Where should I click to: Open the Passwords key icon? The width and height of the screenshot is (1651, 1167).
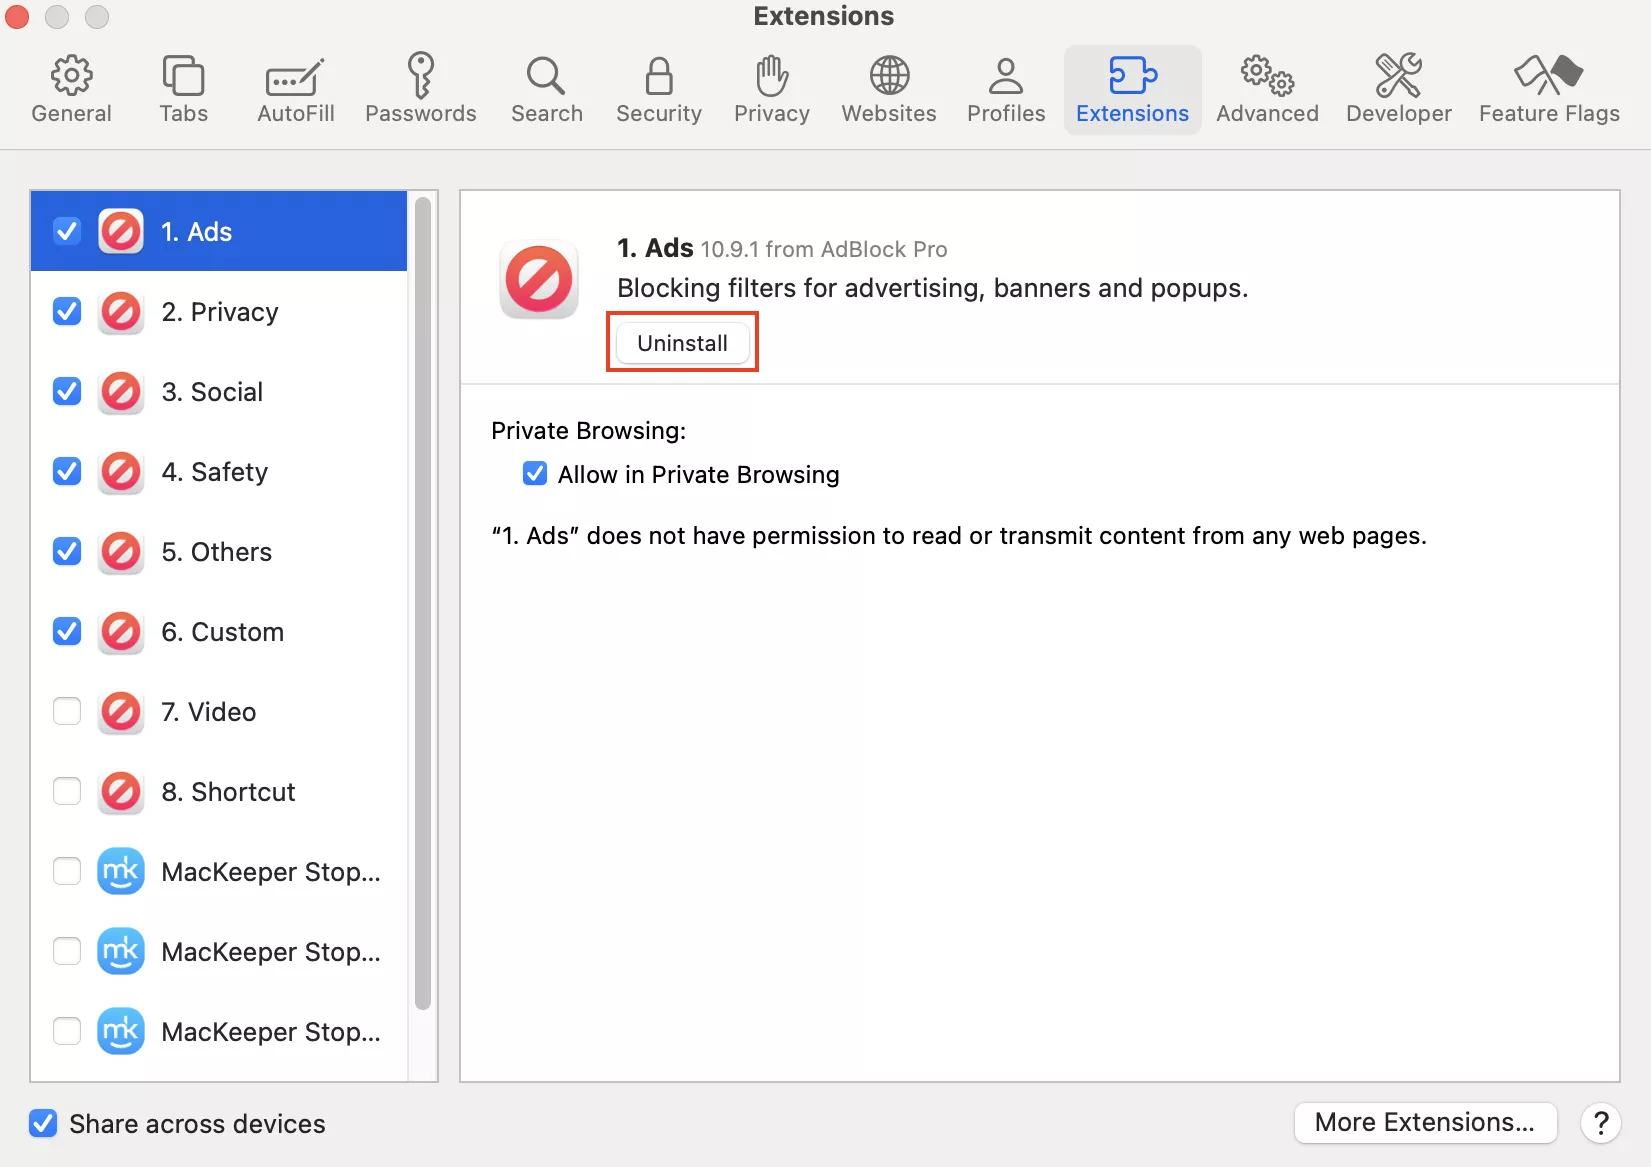tap(420, 76)
